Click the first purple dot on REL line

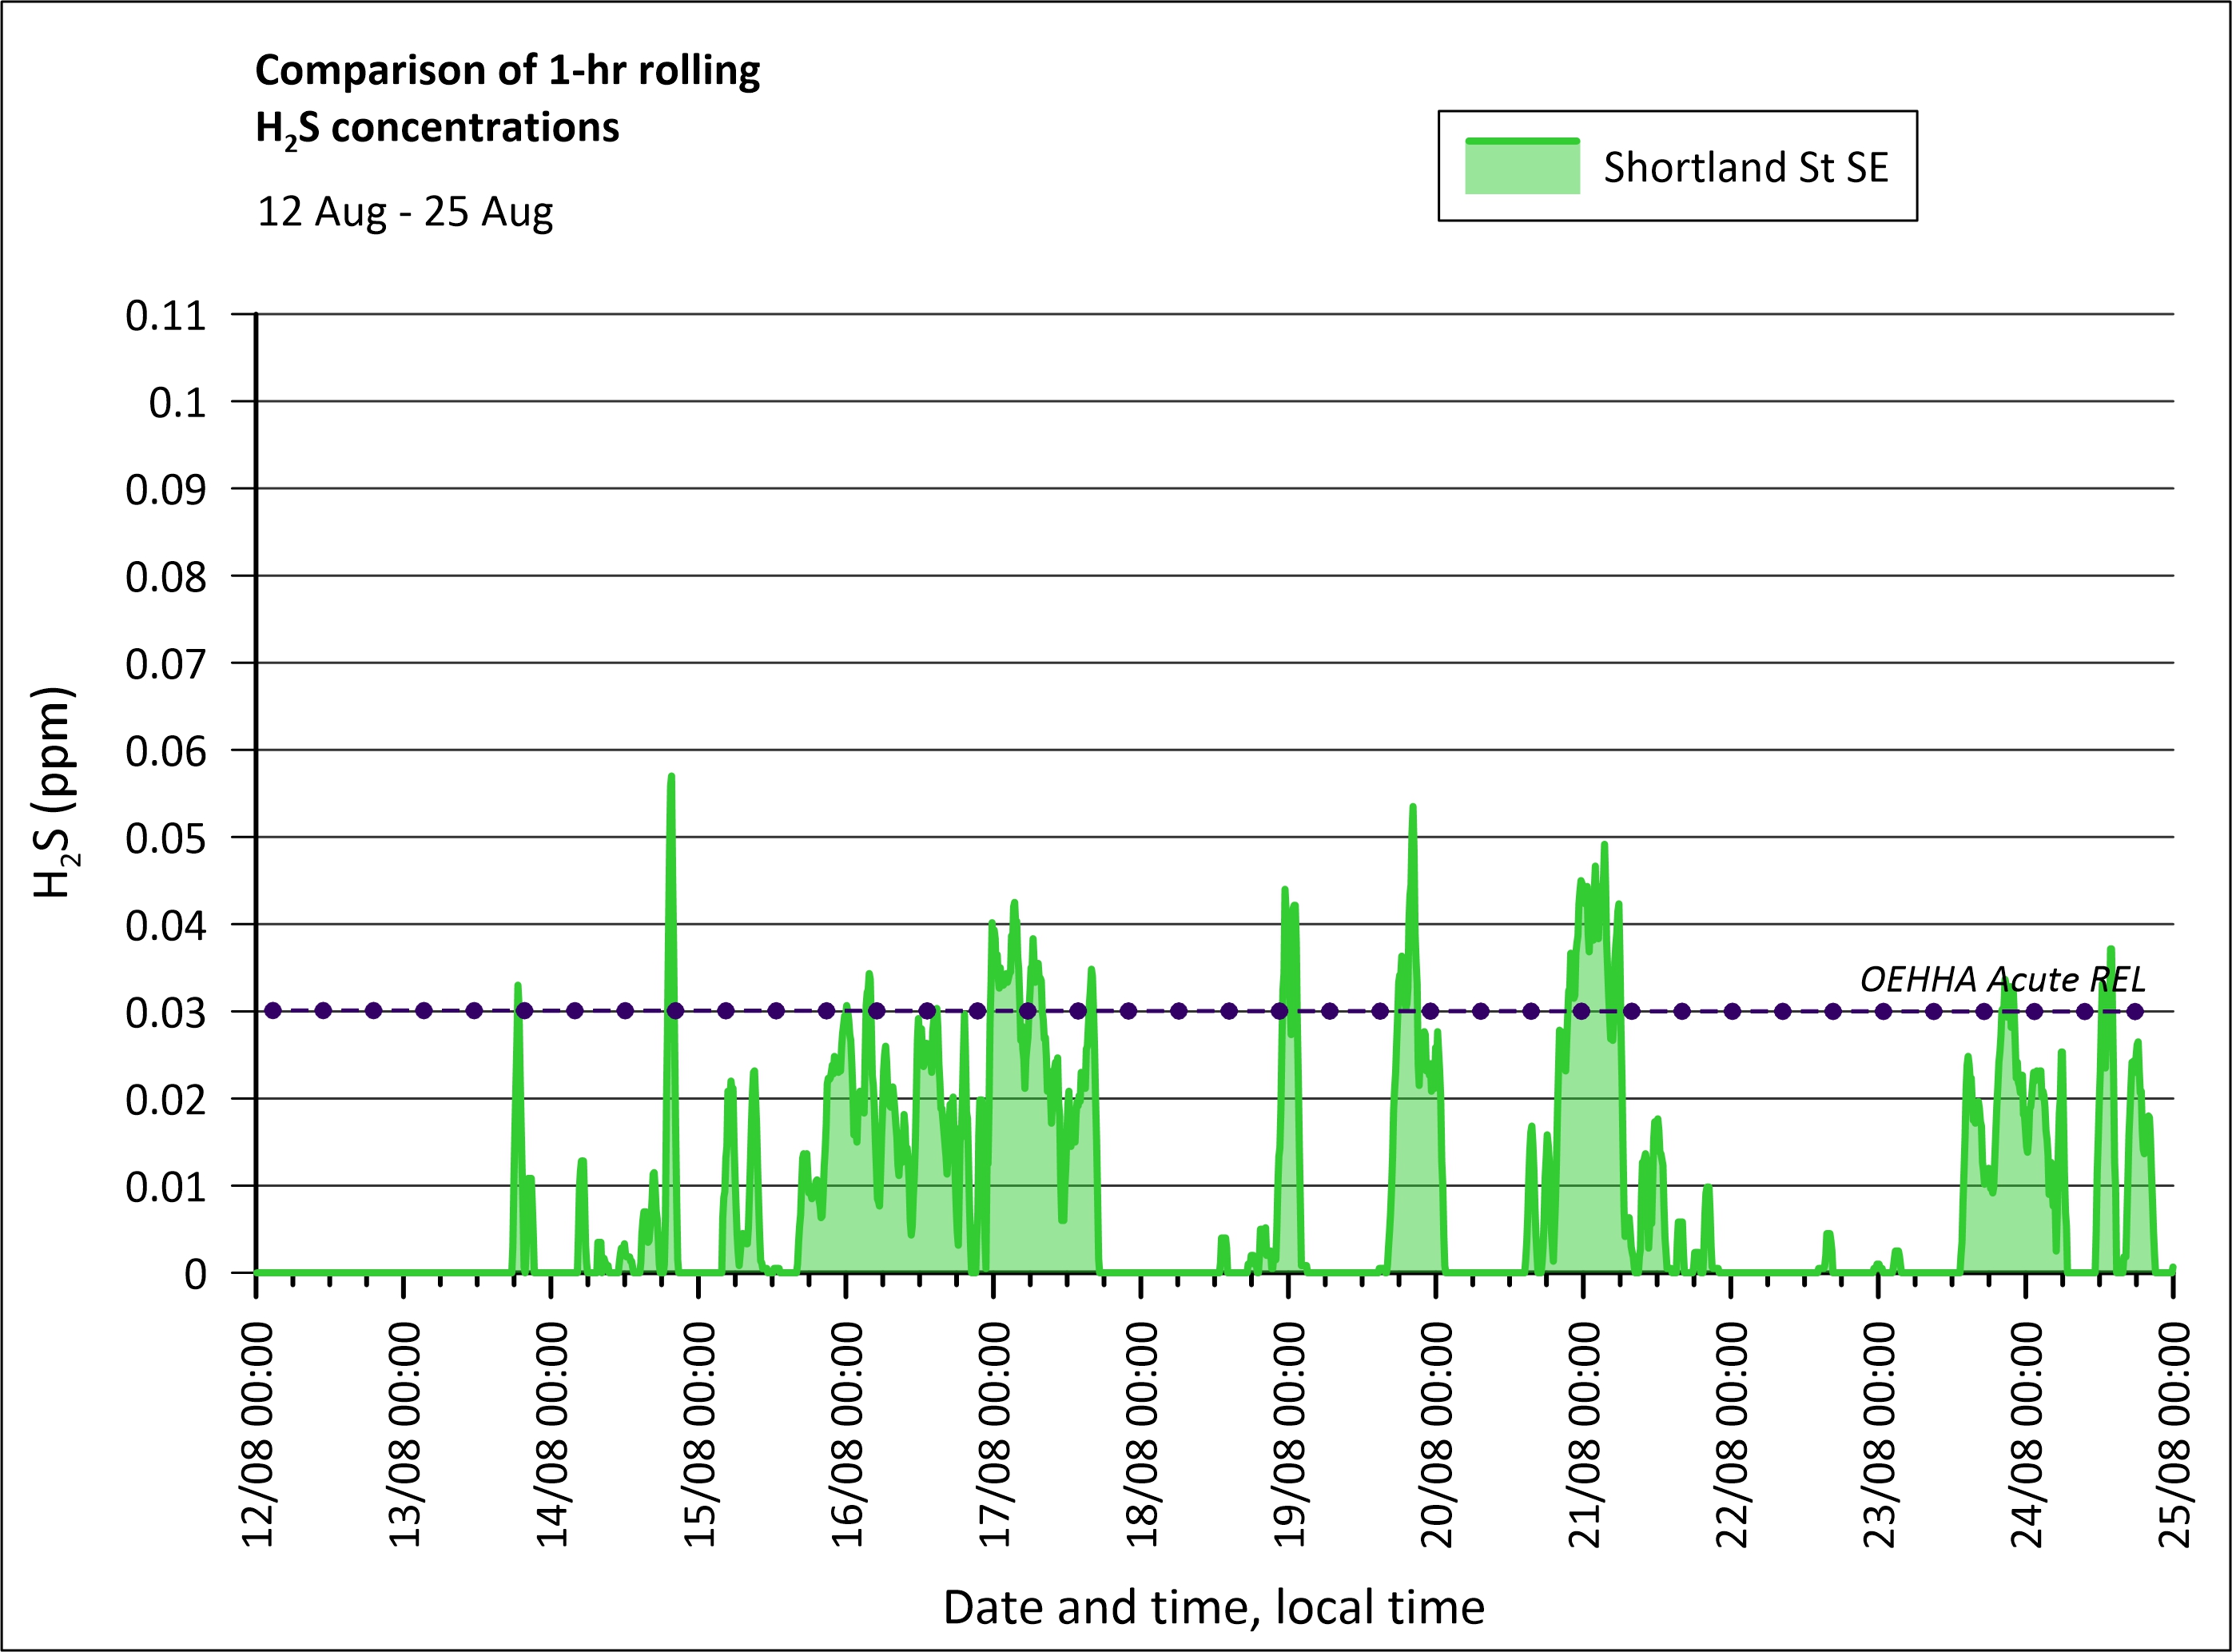click(272, 1011)
